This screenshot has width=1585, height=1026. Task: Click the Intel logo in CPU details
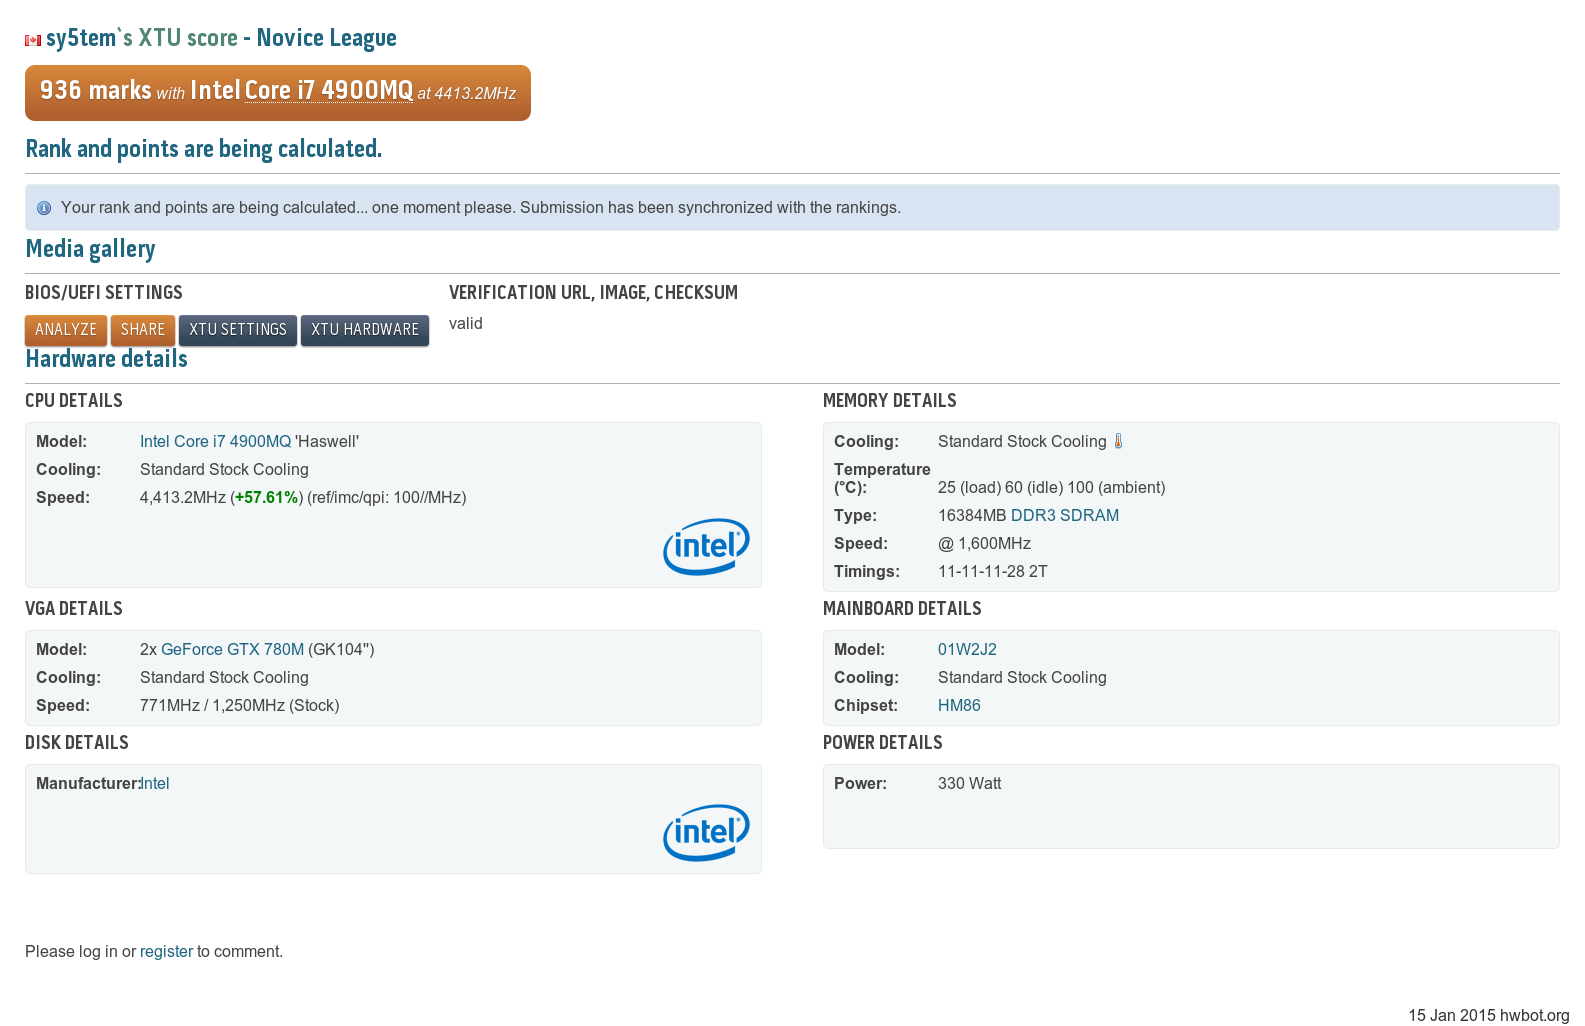click(706, 546)
